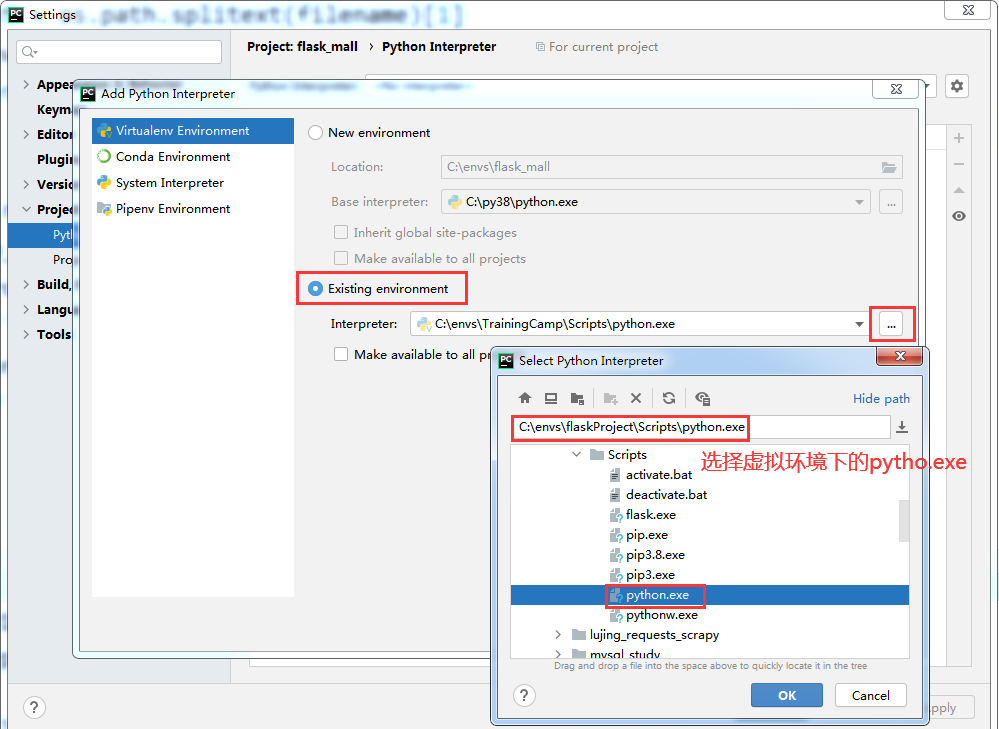Select Conda Environment option
The image size is (999, 729).
193,157
